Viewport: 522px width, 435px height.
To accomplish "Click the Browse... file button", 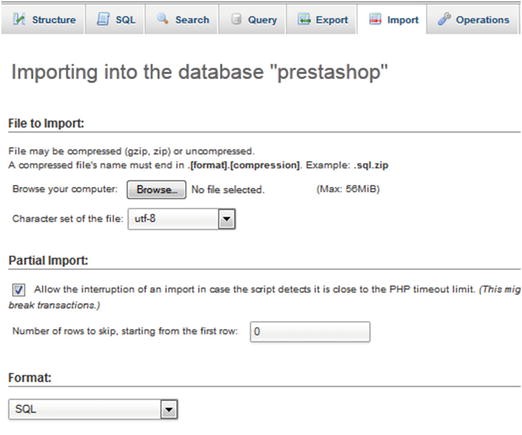I will 156,190.
